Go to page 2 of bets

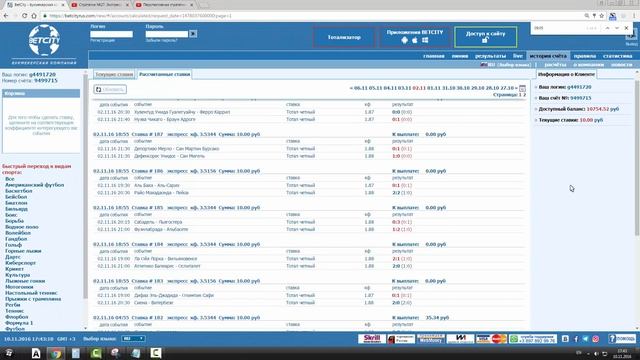[x=524, y=95]
